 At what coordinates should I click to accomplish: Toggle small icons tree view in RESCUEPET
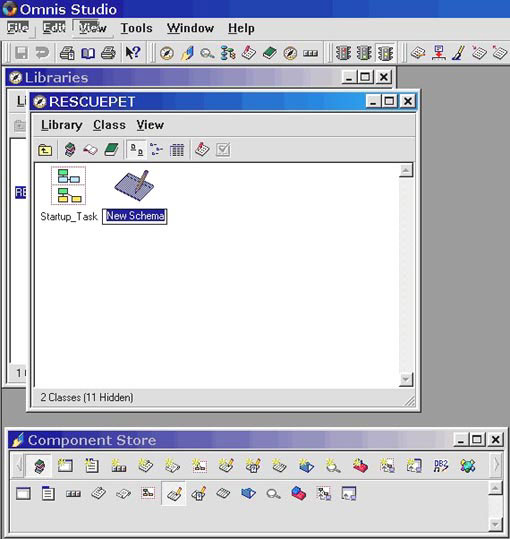click(156, 150)
